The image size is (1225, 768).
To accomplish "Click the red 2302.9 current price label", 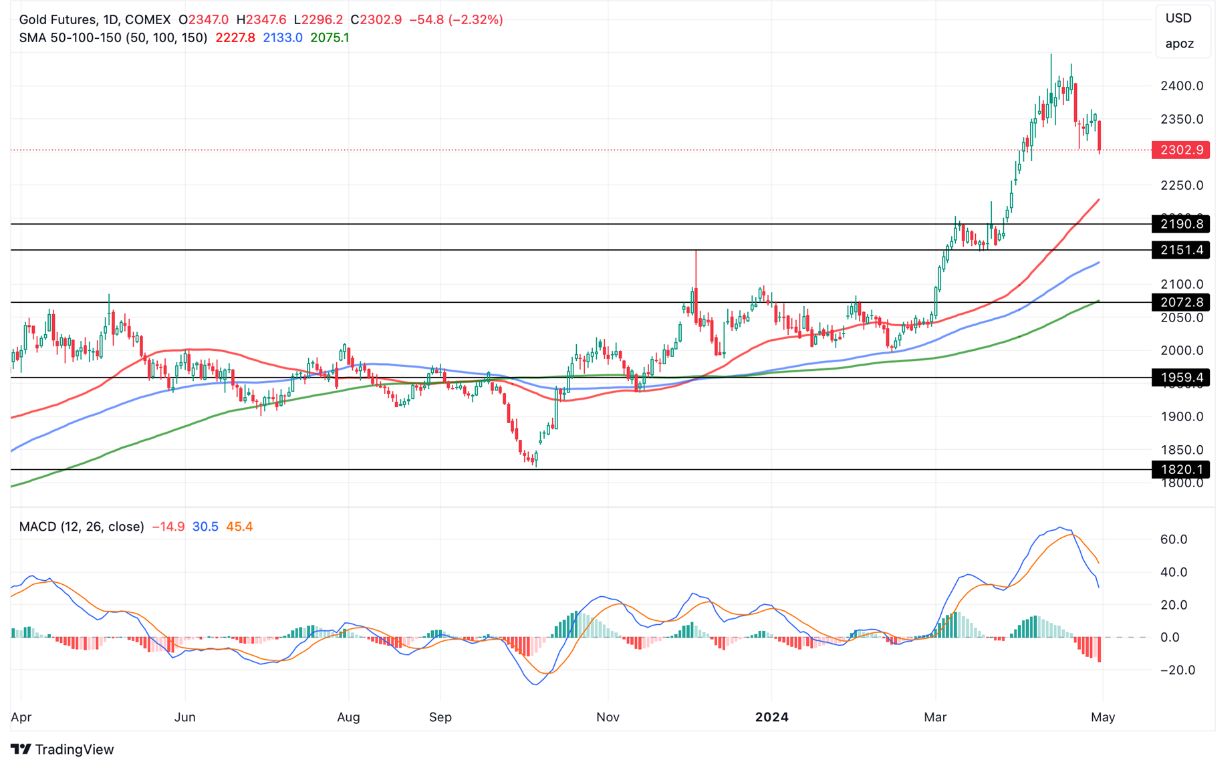I will (x=1180, y=148).
